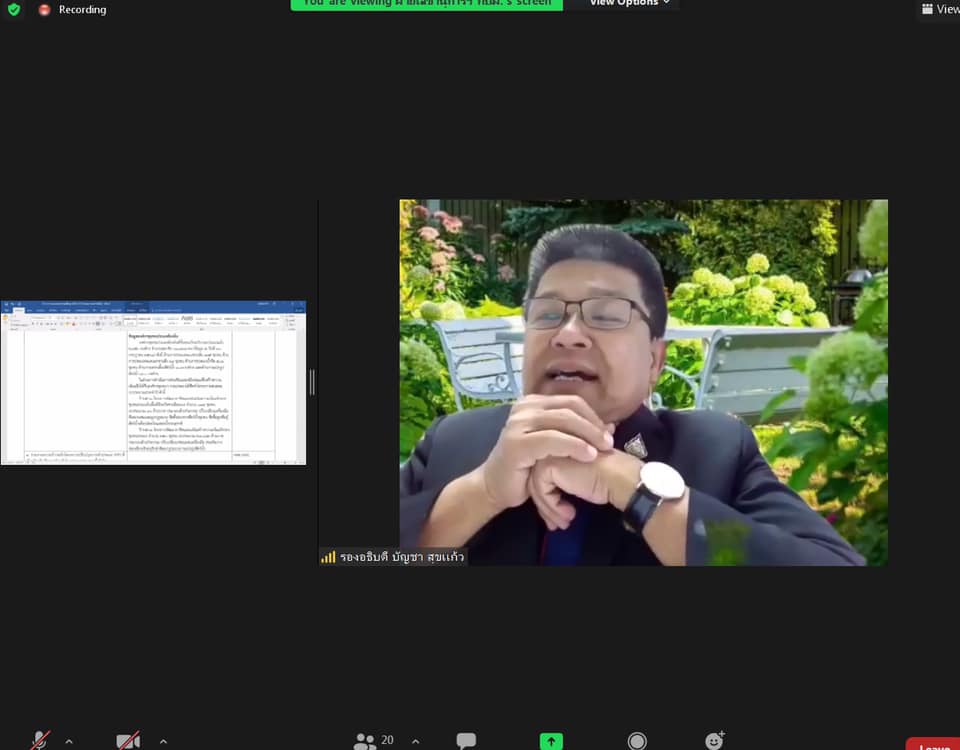Click the View button in the top corner
This screenshot has width=960, height=750.
[940, 9]
